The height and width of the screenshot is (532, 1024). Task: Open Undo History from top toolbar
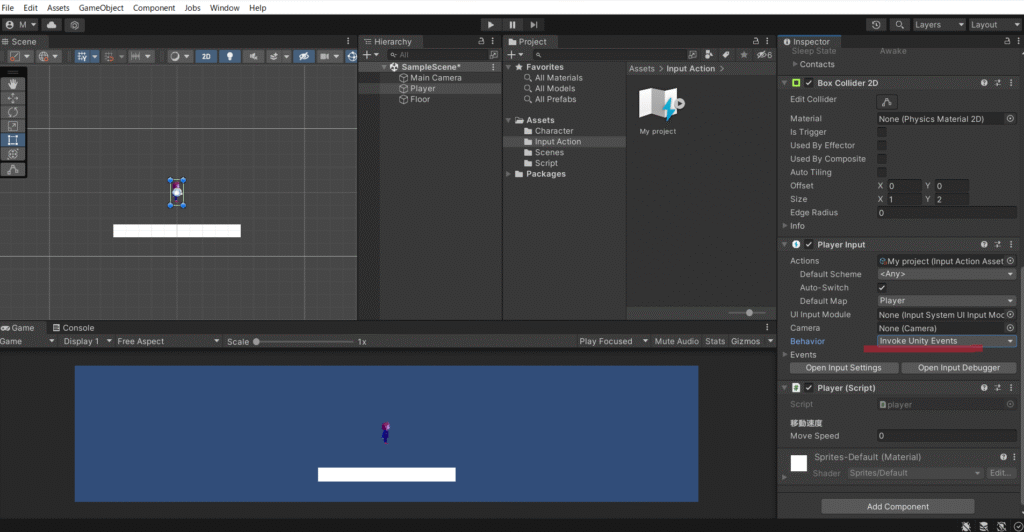(877, 24)
